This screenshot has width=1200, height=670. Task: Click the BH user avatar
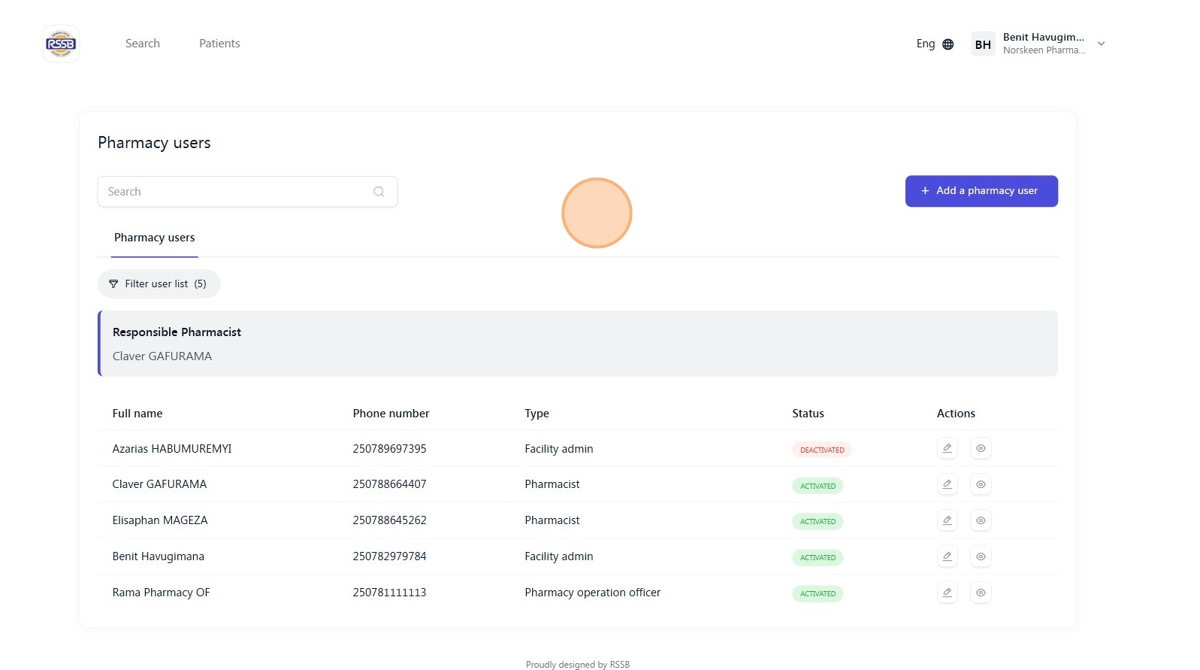click(983, 44)
